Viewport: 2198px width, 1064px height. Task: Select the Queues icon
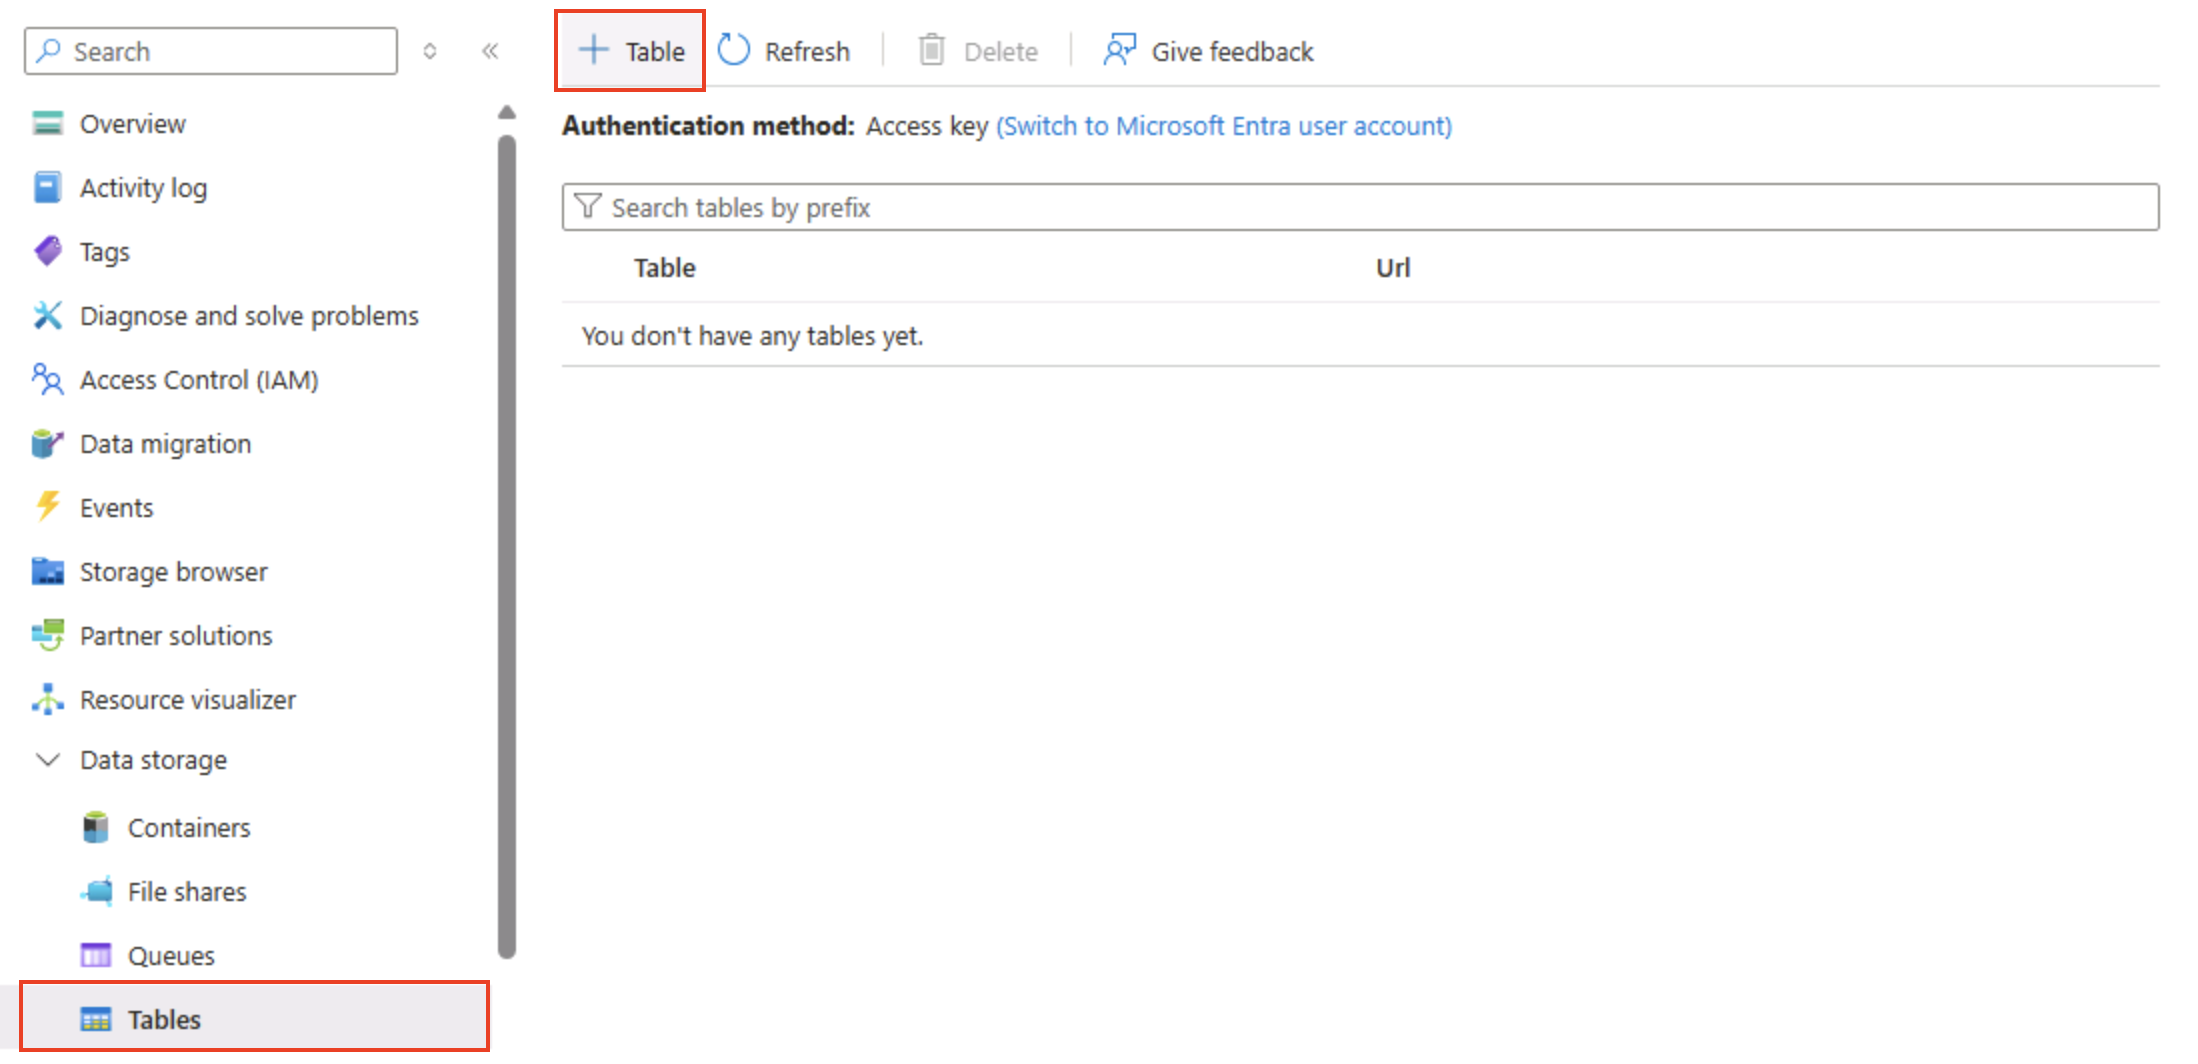pos(95,955)
